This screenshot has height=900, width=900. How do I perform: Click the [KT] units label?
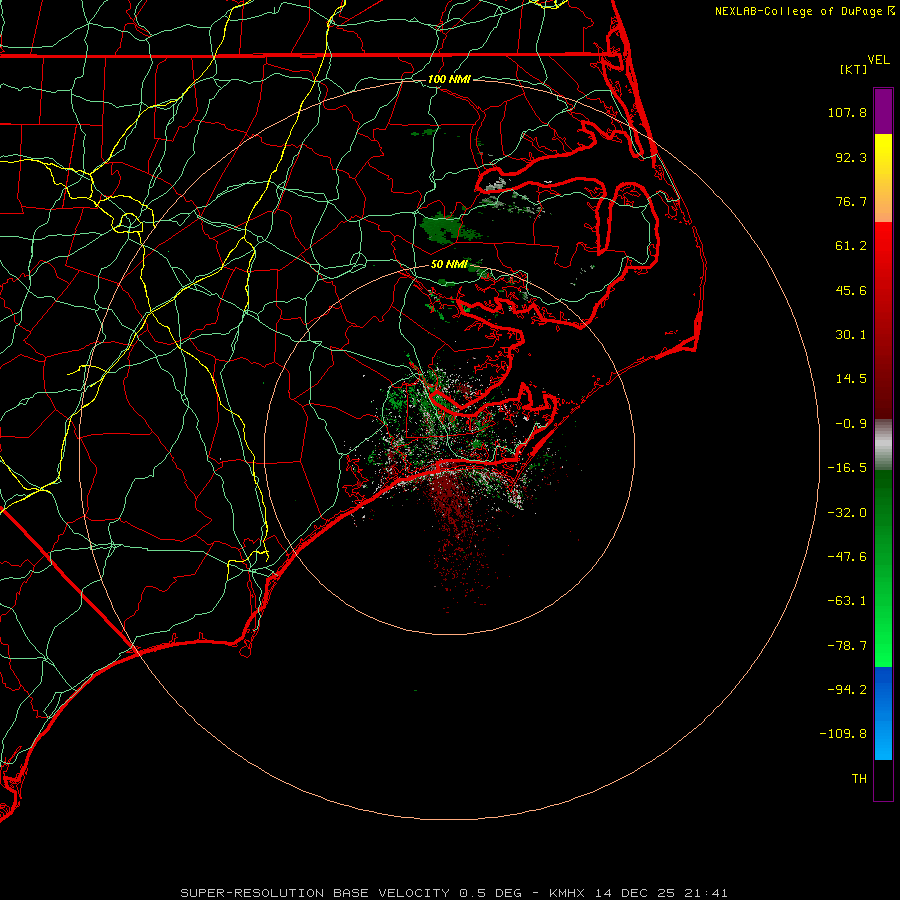click(x=854, y=69)
